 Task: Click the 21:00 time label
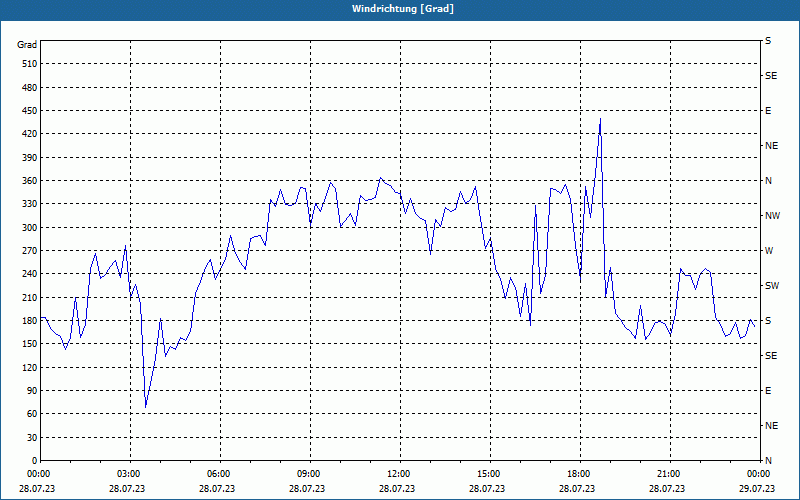(668, 474)
